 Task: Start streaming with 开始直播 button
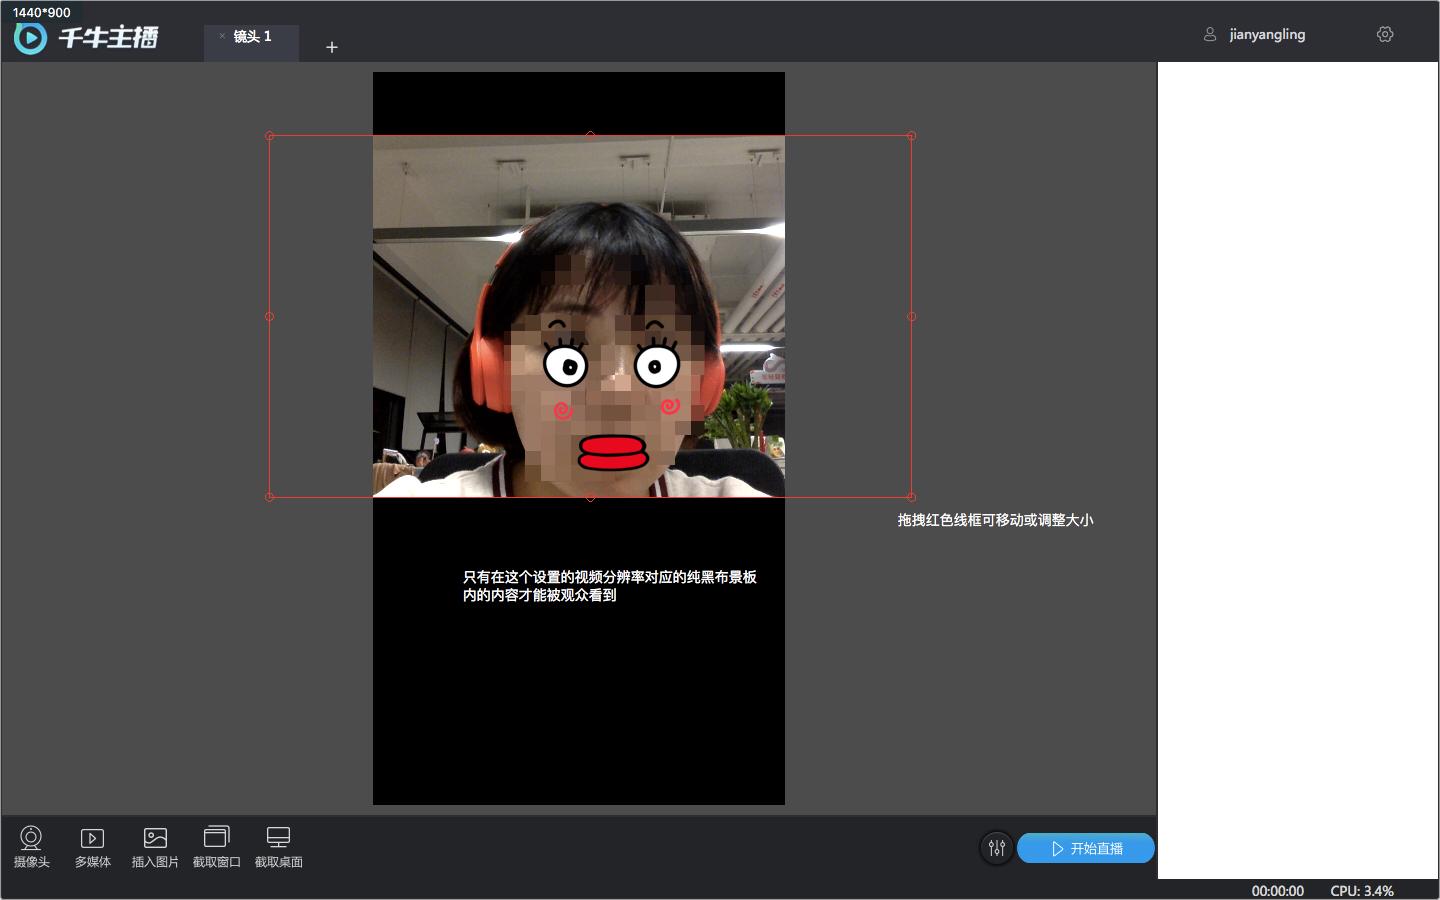pos(1086,848)
